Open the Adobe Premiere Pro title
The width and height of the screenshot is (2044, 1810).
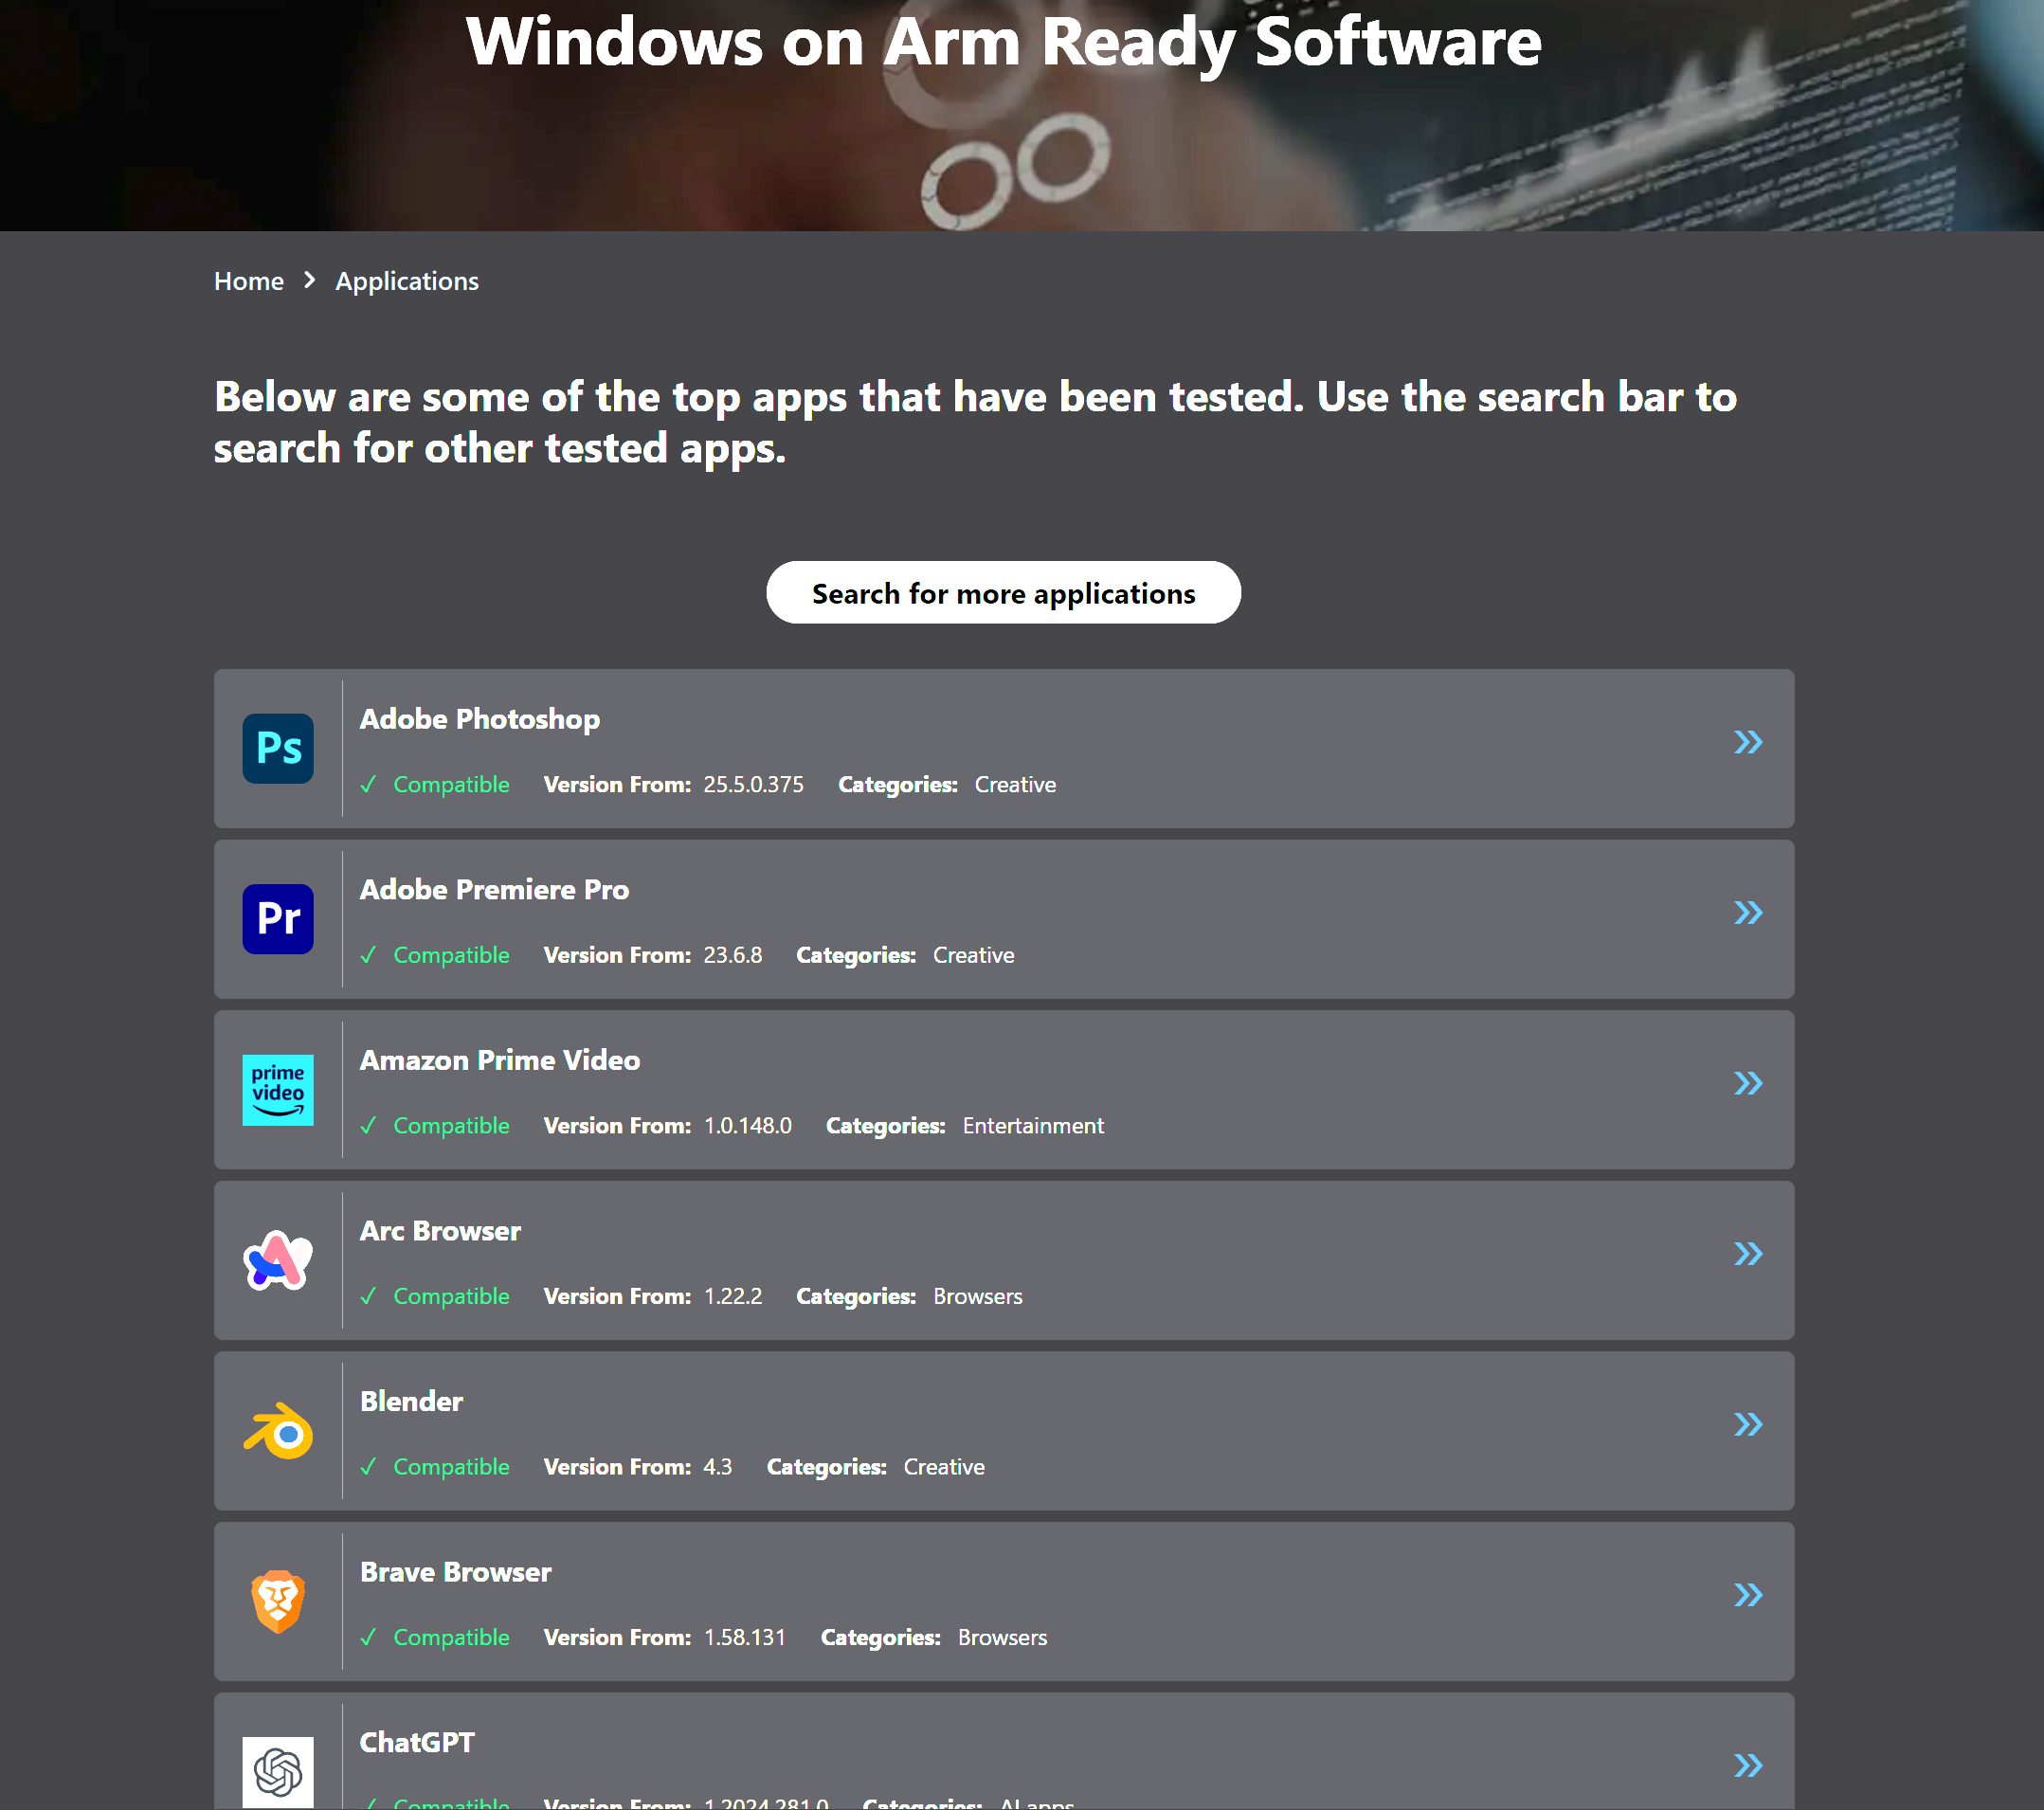[x=494, y=890]
